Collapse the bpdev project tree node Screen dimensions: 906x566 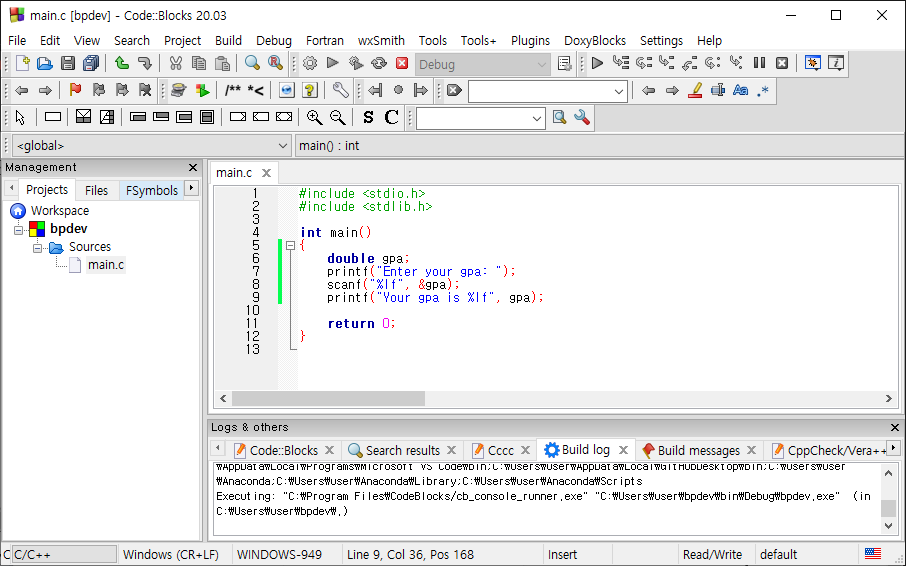pyautogui.click(x=18, y=230)
